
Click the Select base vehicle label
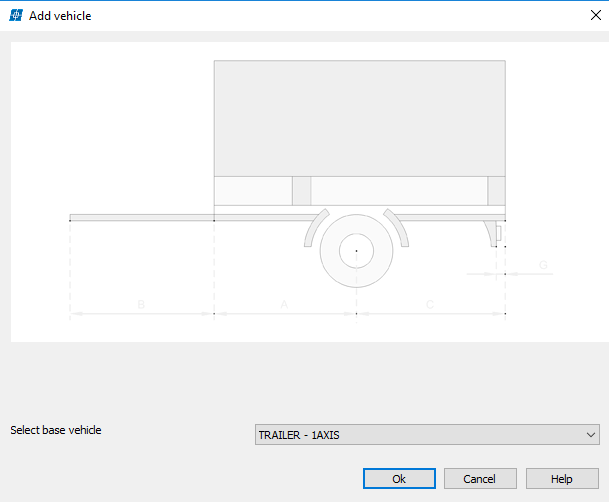click(56, 430)
